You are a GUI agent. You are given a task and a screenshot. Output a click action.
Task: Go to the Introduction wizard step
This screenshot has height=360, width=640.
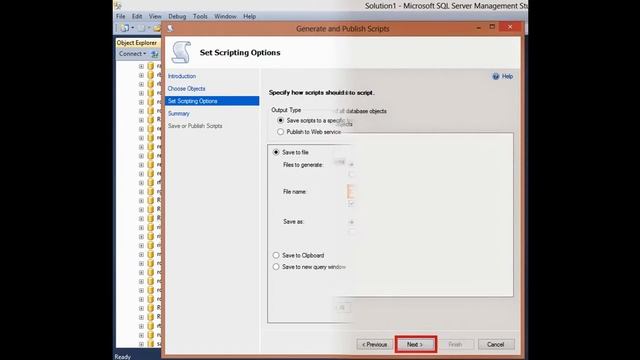pos(182,76)
